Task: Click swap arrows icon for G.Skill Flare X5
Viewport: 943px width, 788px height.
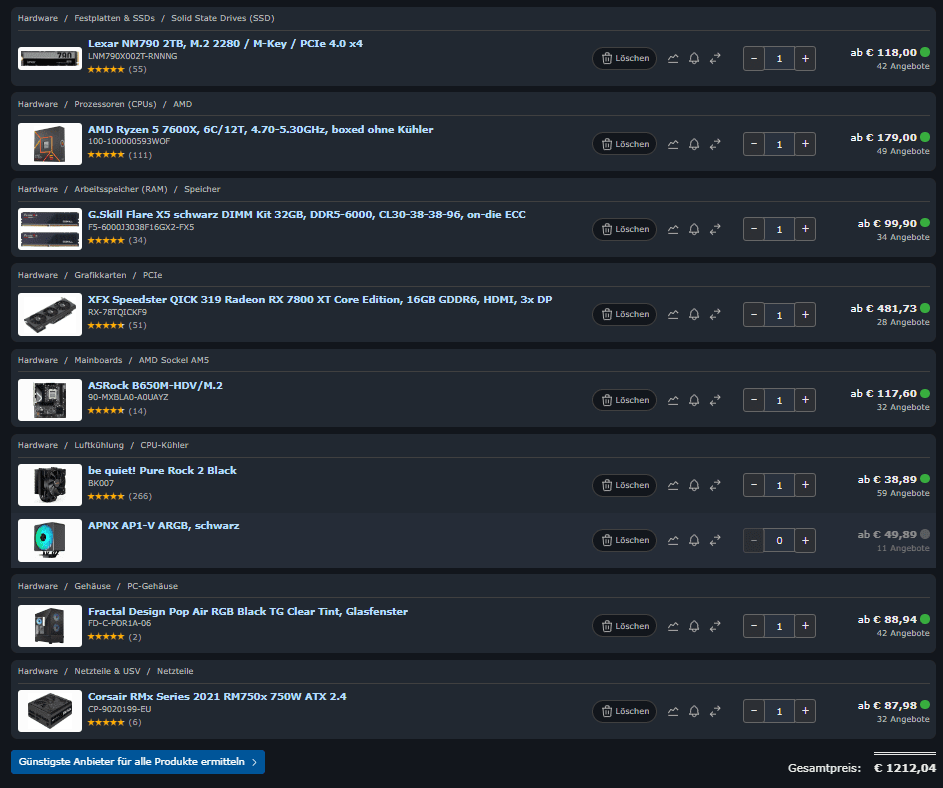Action: tap(715, 229)
